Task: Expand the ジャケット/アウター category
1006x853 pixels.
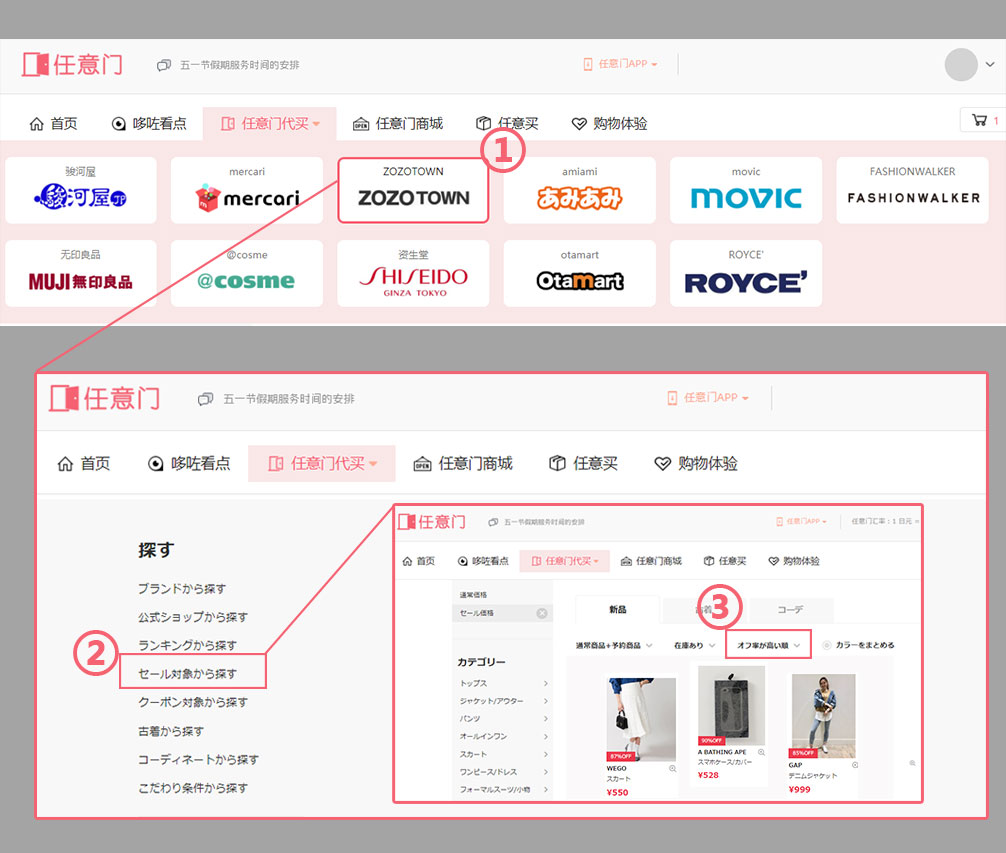Action: point(504,701)
